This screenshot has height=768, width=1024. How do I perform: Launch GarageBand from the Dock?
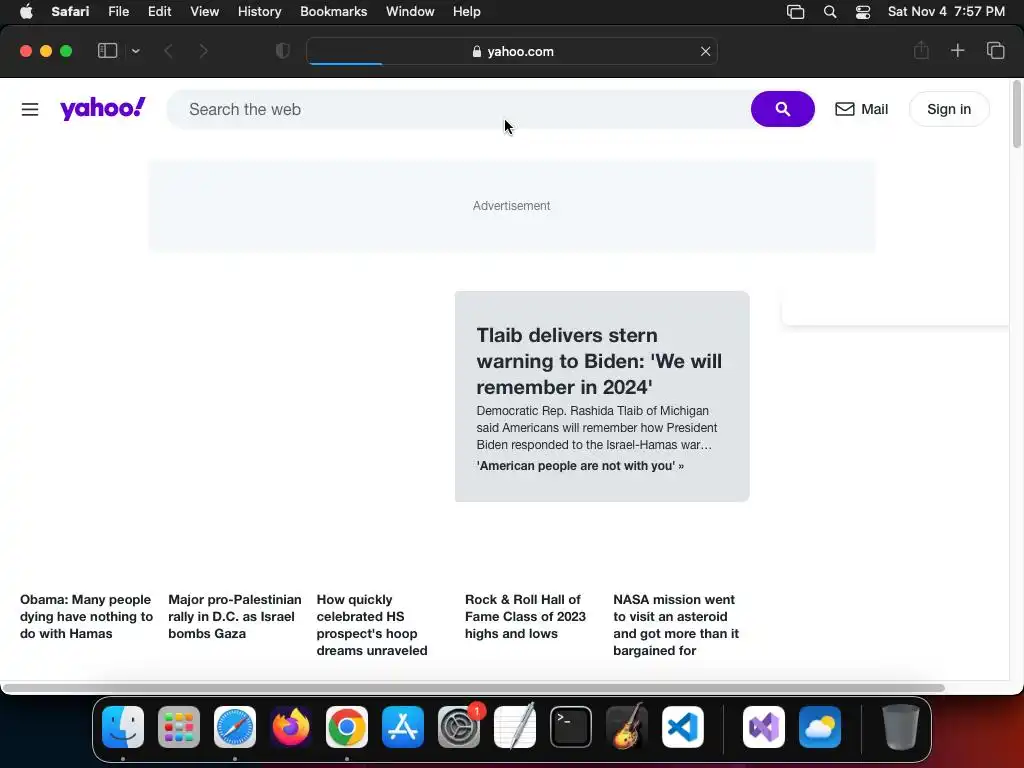tap(627, 727)
